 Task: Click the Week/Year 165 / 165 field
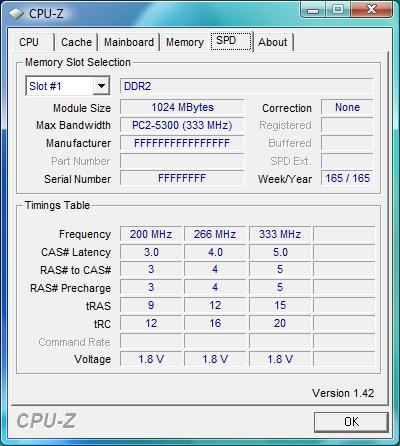(347, 178)
